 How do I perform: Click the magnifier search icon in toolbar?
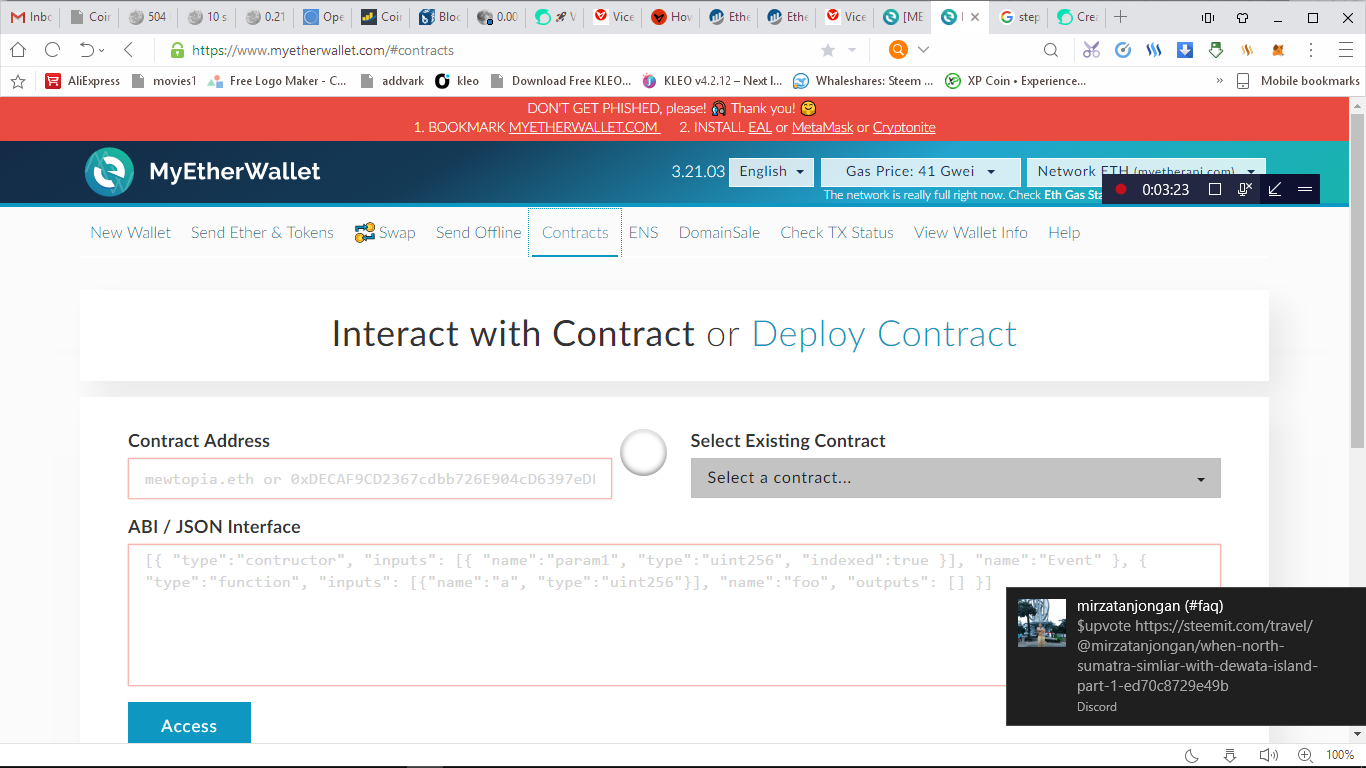point(1051,50)
